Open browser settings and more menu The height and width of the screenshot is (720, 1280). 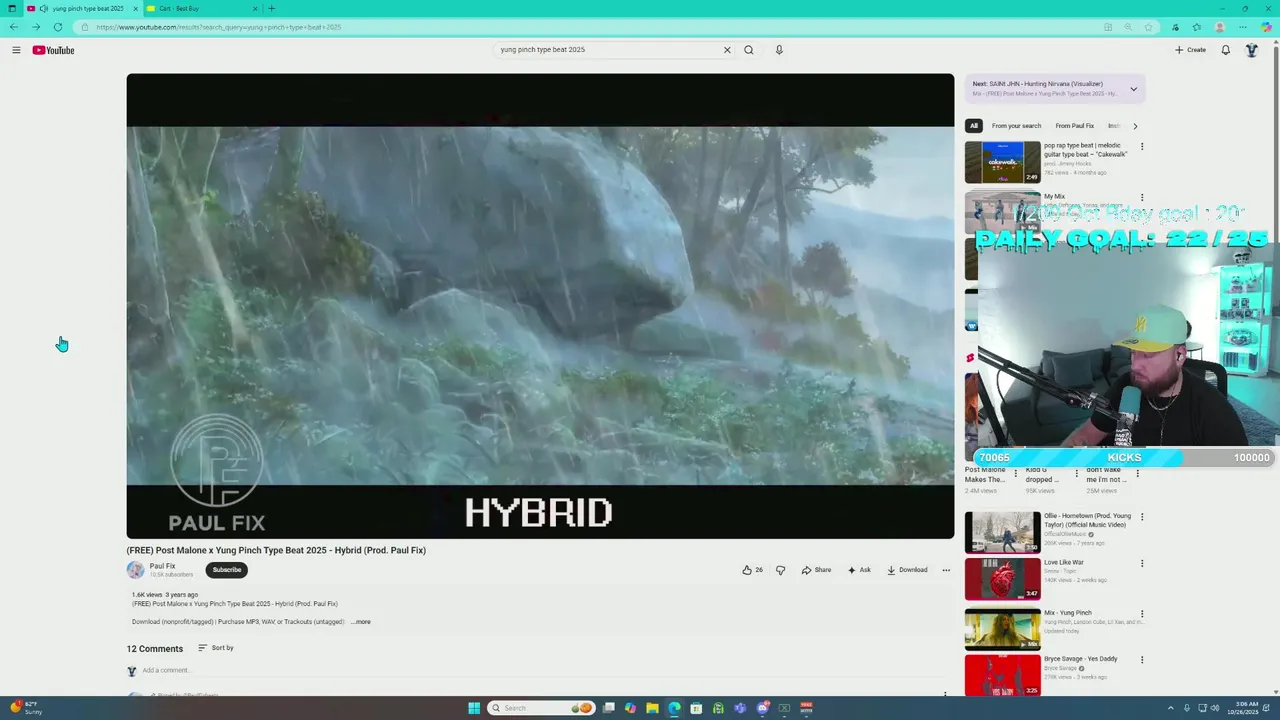[1243, 27]
